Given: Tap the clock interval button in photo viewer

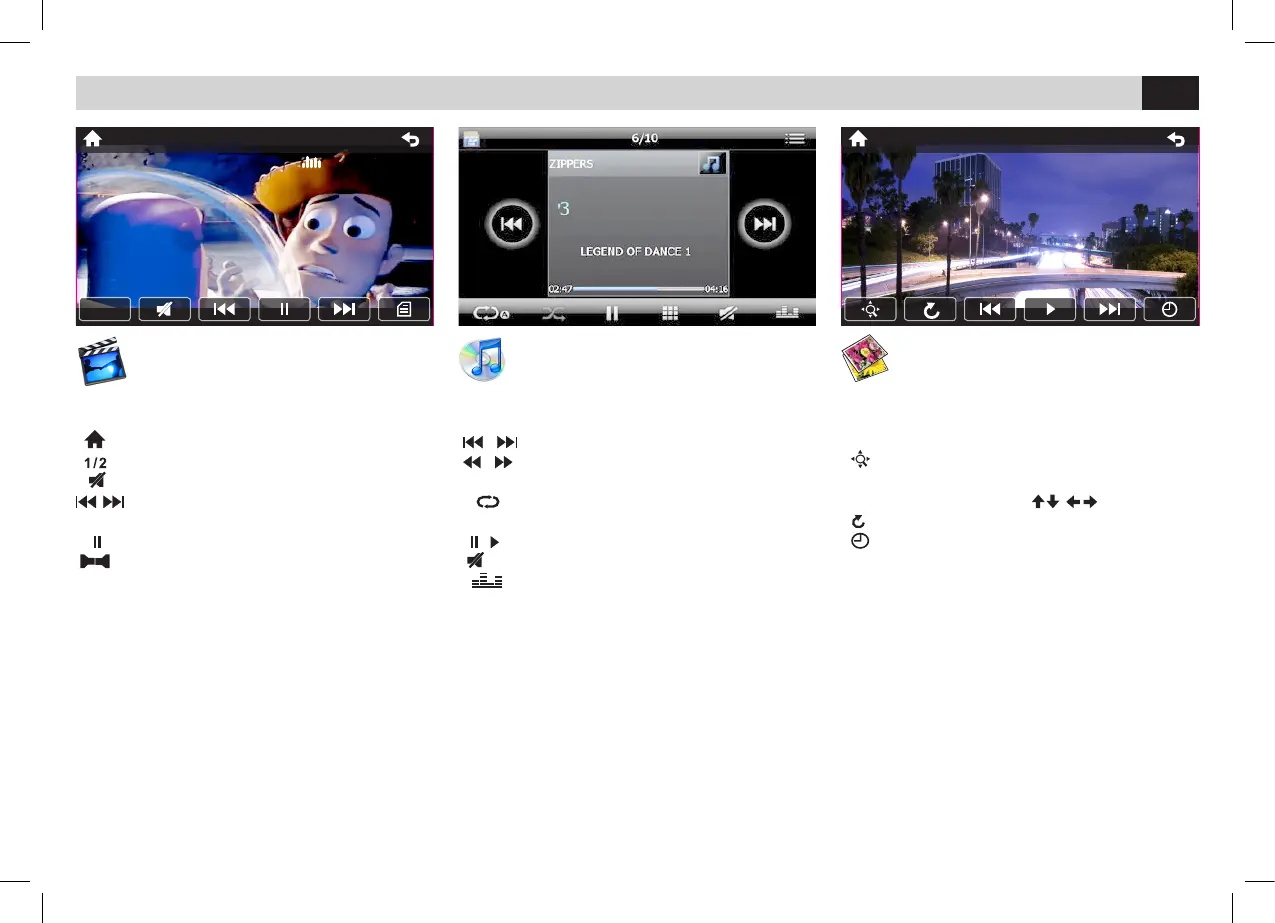Looking at the screenshot, I should (1170, 310).
